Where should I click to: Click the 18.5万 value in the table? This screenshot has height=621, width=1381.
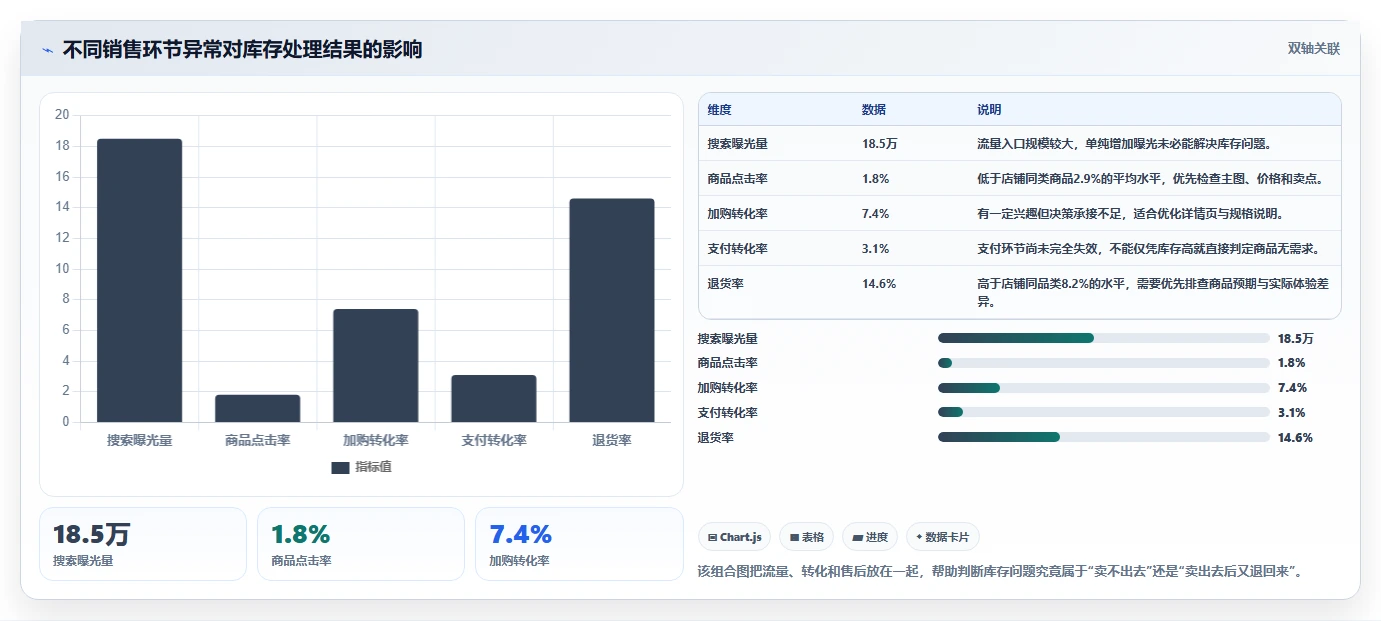[x=879, y=144]
